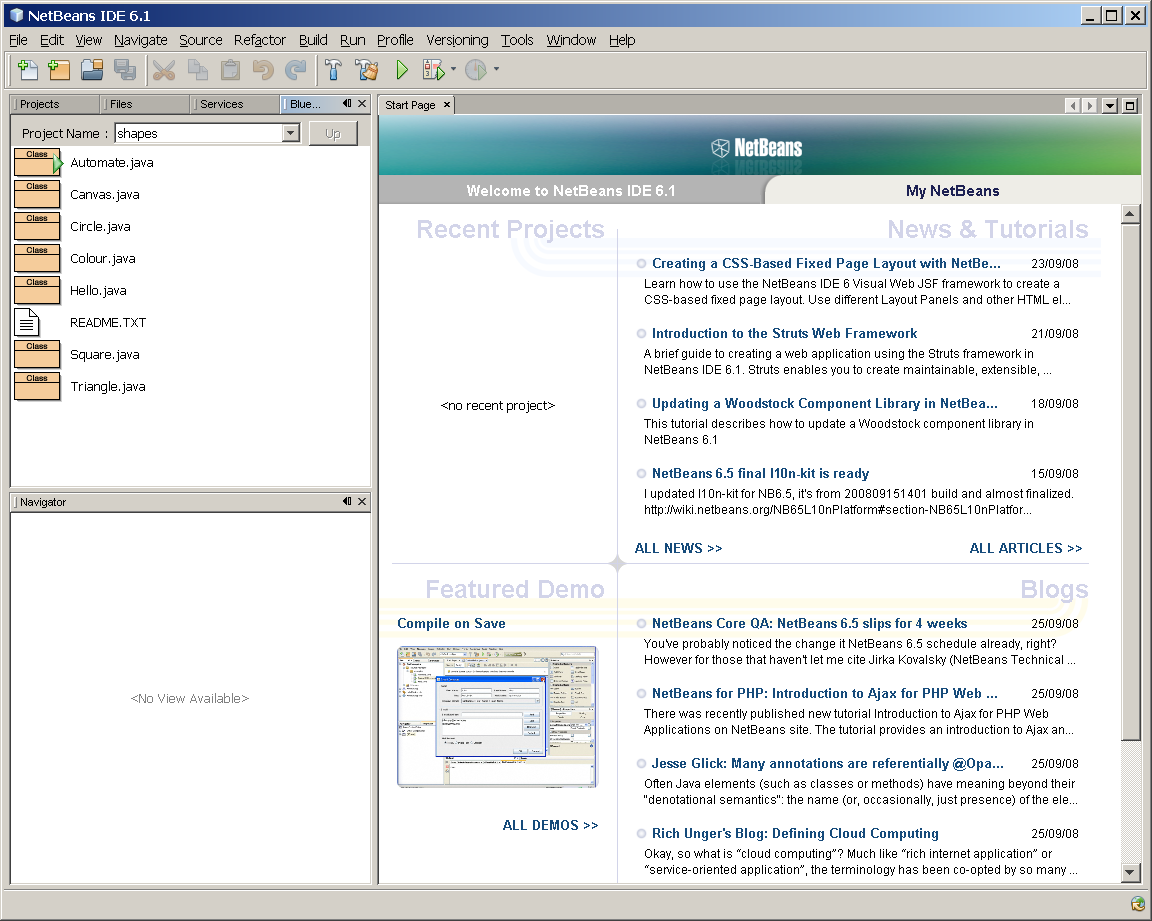
Task: Click the status bar notification icon
Action: pyautogui.click(x=1138, y=904)
